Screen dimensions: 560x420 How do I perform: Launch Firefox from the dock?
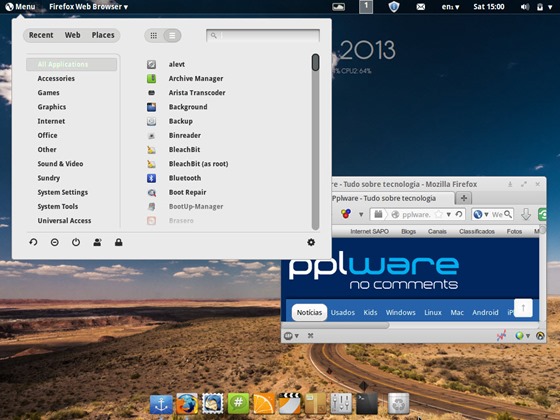pos(186,404)
